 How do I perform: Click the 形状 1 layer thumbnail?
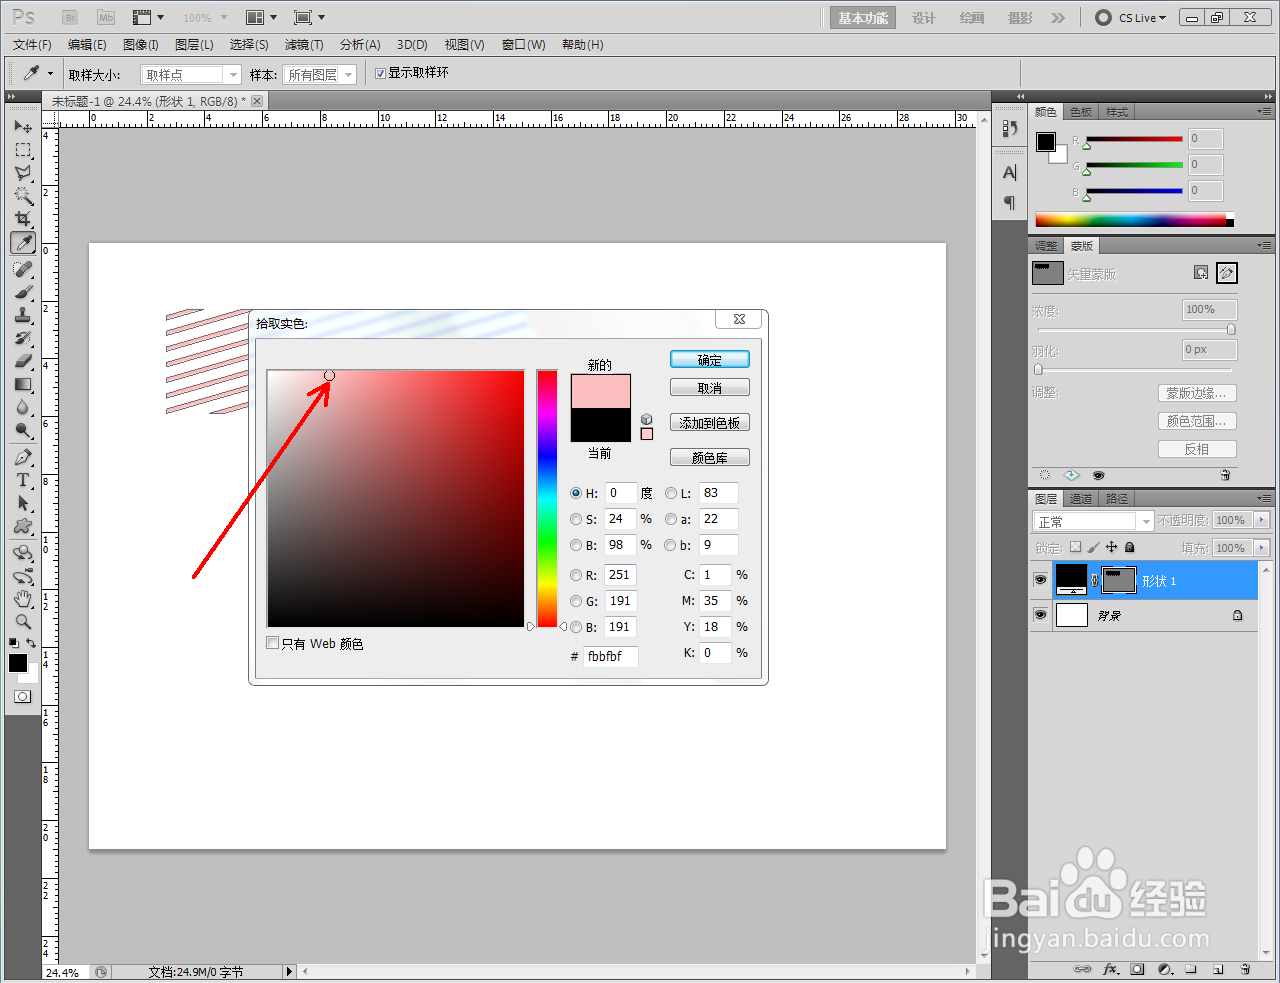pos(1071,579)
